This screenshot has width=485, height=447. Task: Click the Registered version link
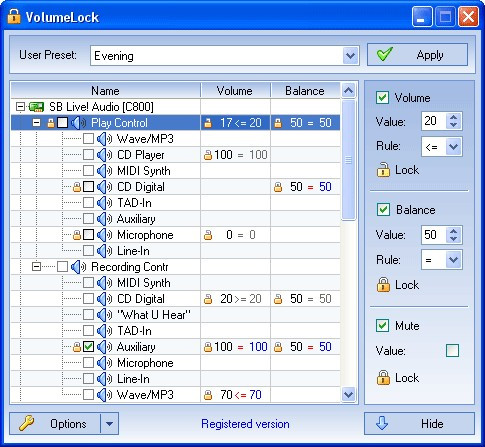click(245, 424)
